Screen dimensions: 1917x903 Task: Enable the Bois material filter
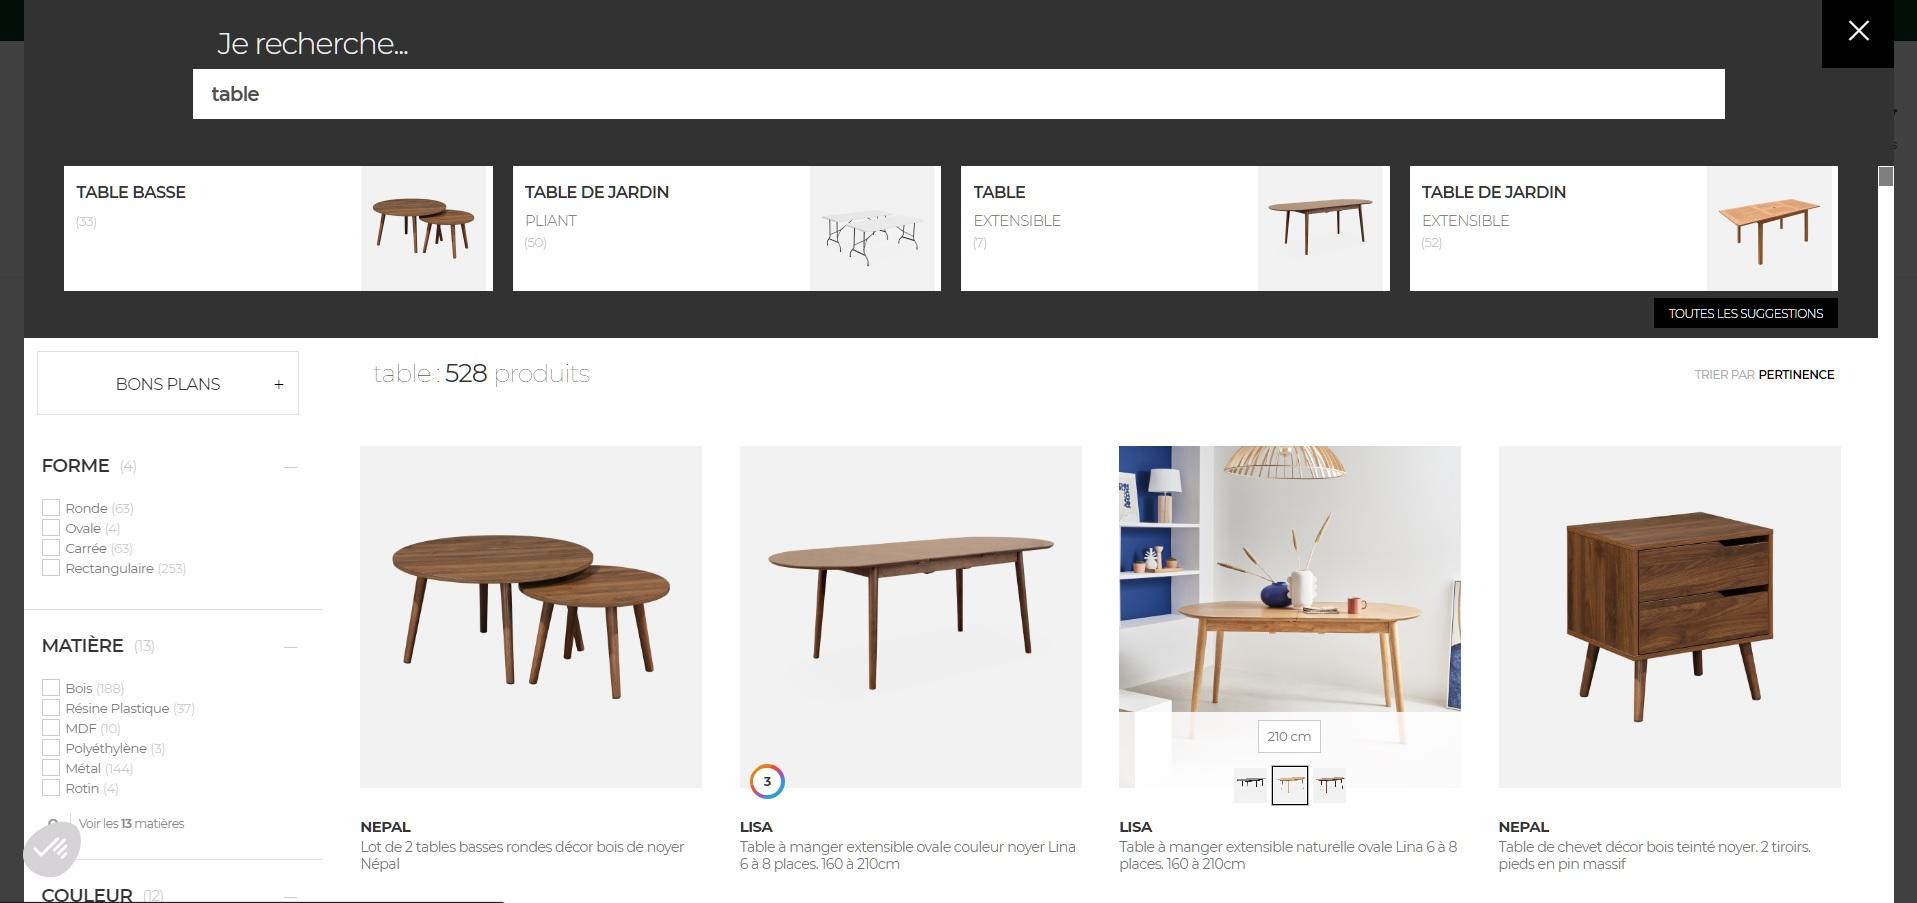(51, 688)
